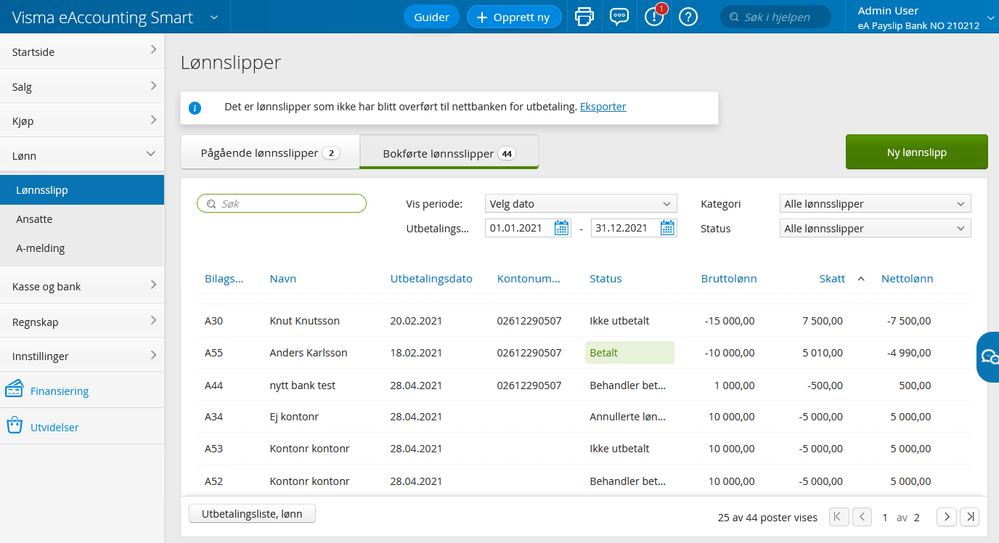The height and width of the screenshot is (543, 999).
Task: Click the Betalt status cell
Action: click(629, 352)
